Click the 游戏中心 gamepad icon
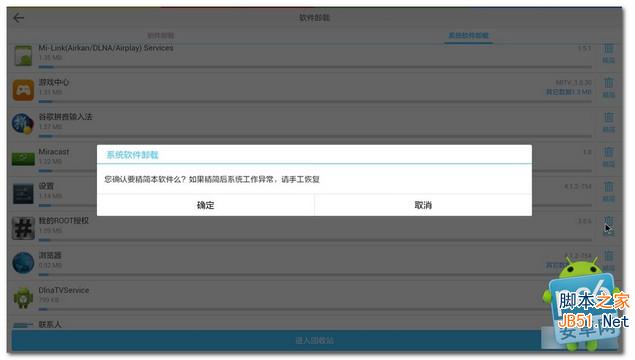The height and width of the screenshot is (360, 635). [23, 89]
